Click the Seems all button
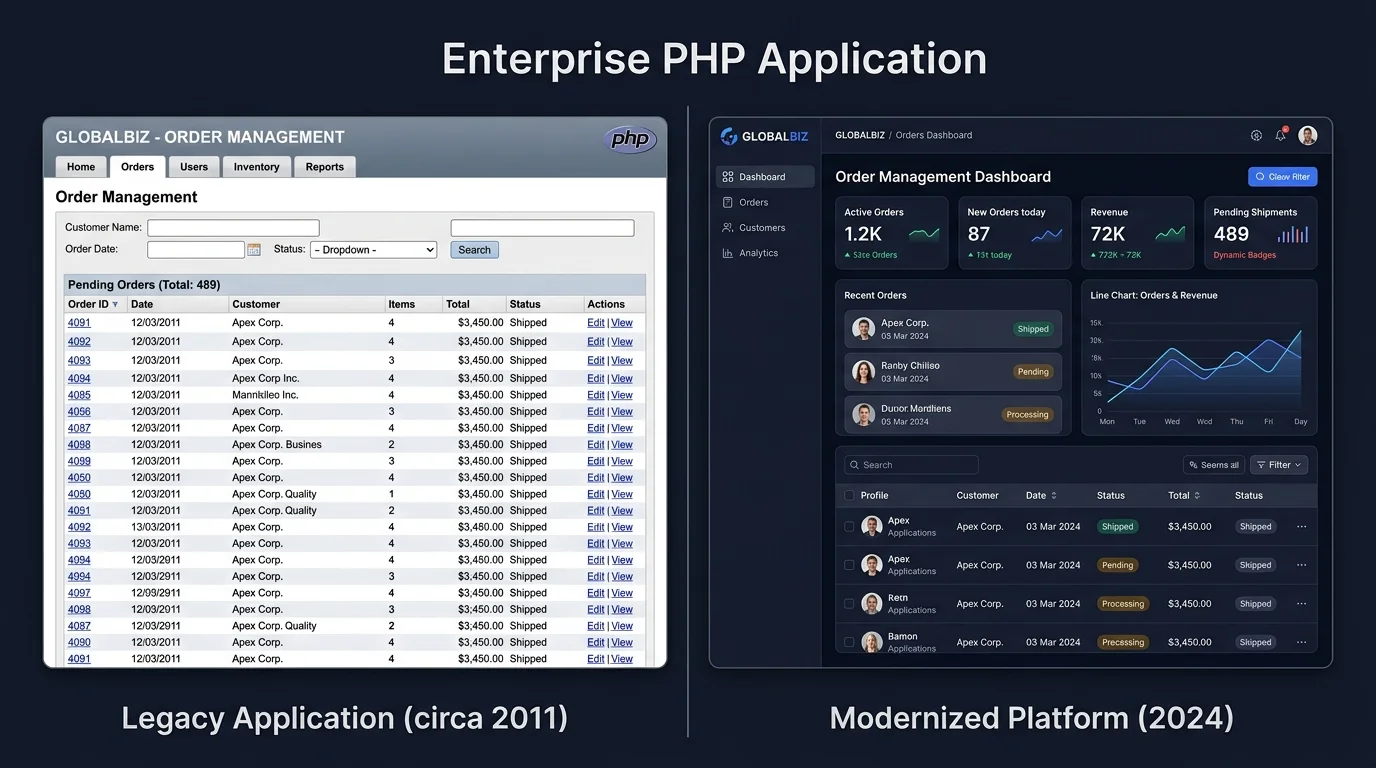 (1214, 465)
